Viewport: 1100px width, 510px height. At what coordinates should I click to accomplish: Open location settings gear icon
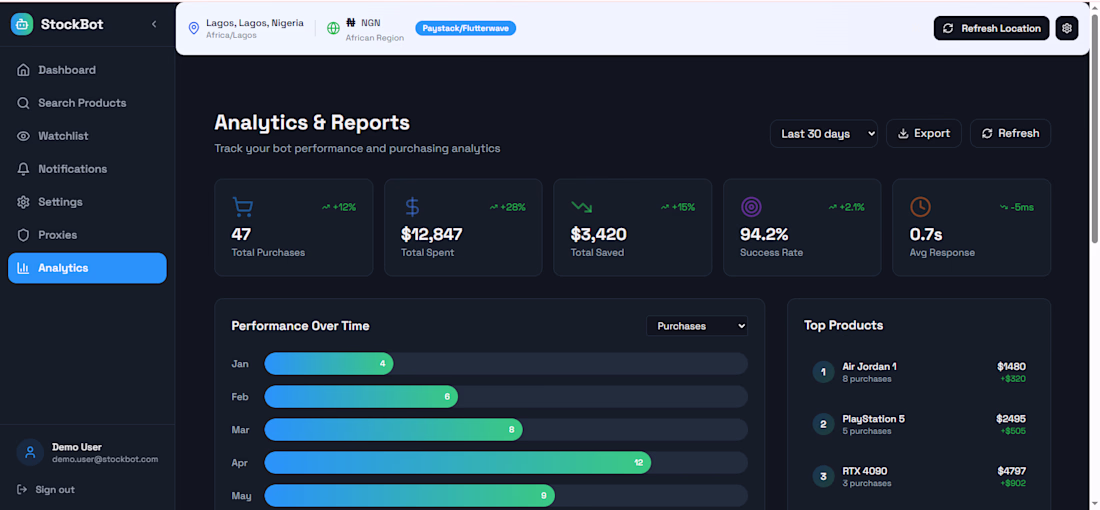coord(1067,28)
